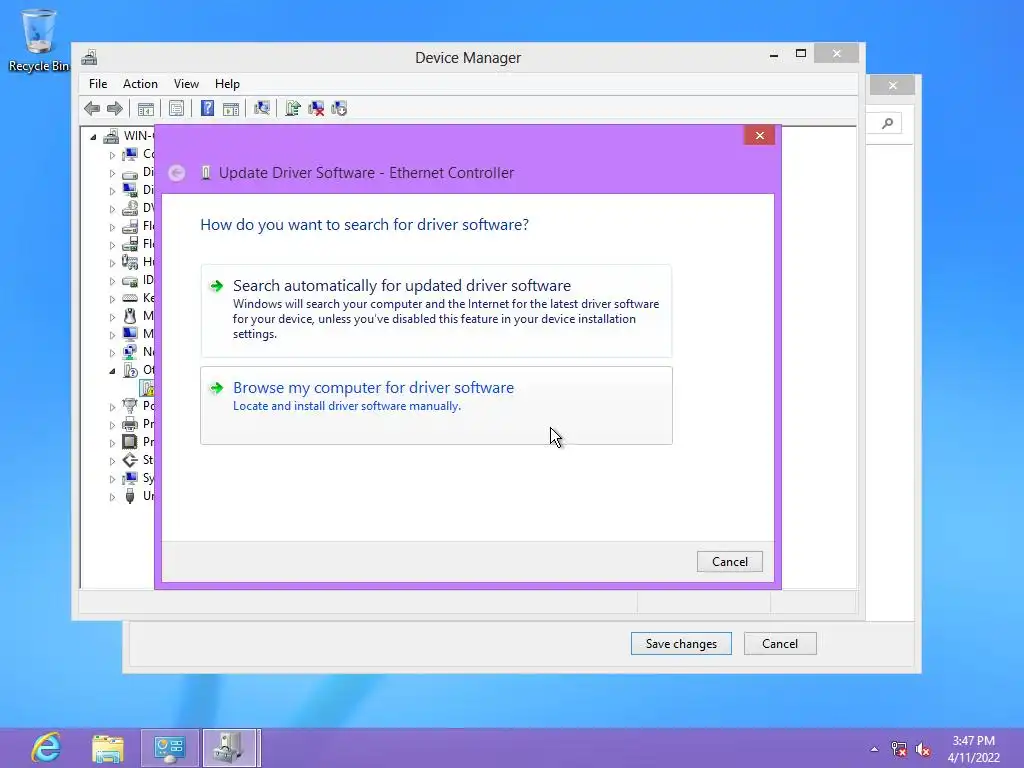Open the View menu
The image size is (1024, 768).
(186, 84)
